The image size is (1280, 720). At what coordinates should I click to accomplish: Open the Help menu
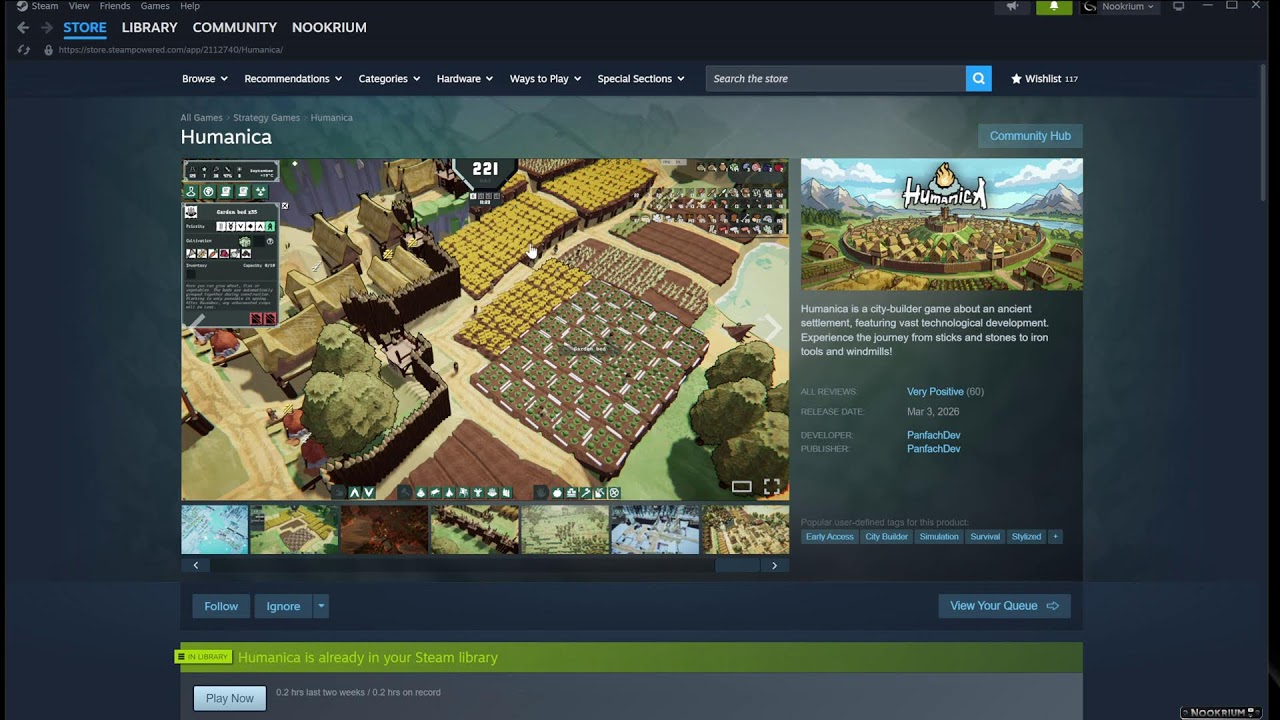pos(190,6)
